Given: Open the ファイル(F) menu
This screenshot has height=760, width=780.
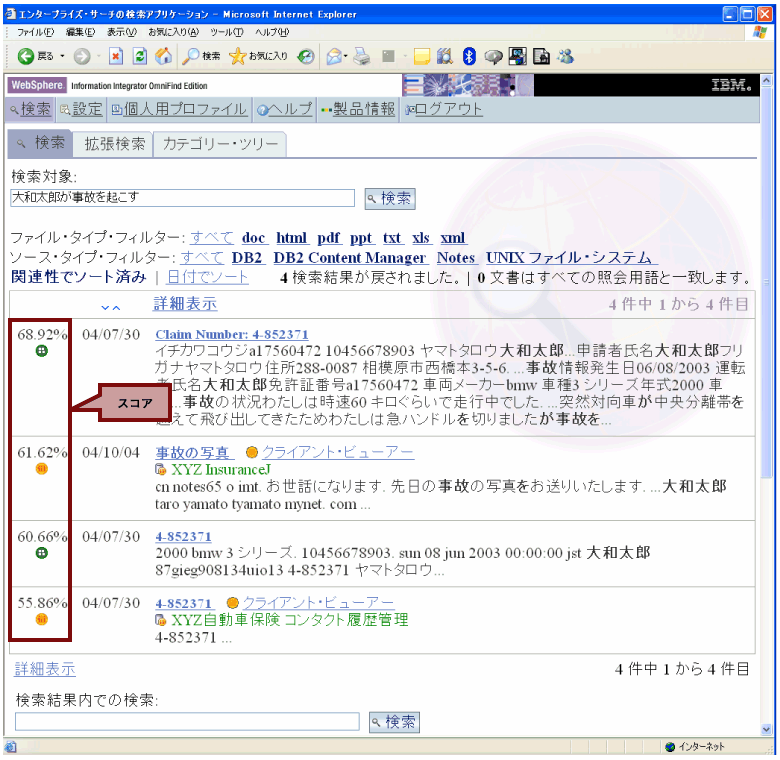Looking at the screenshot, I should (x=35, y=32).
